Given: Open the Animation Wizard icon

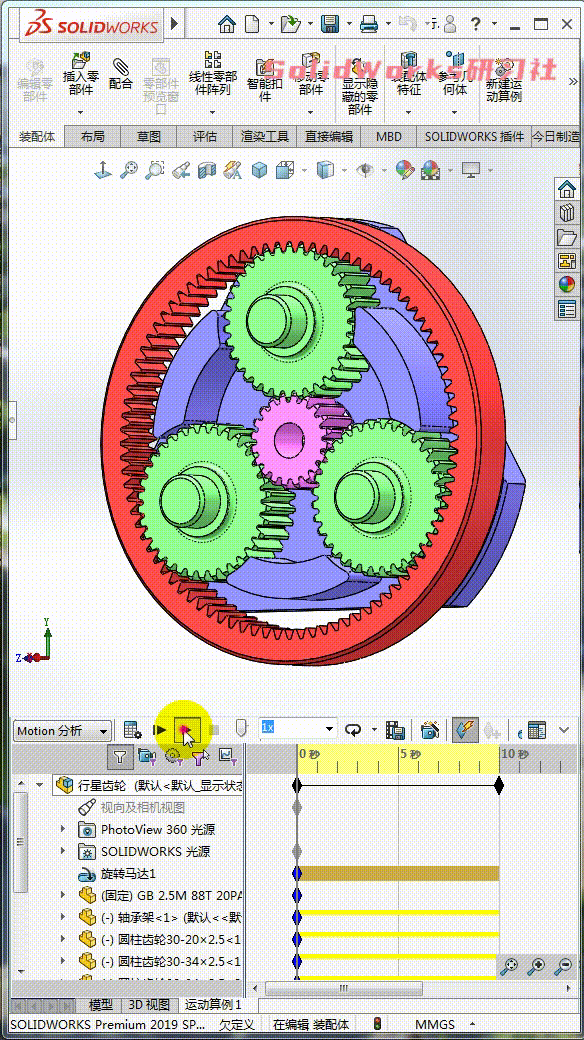Looking at the screenshot, I should point(430,730).
